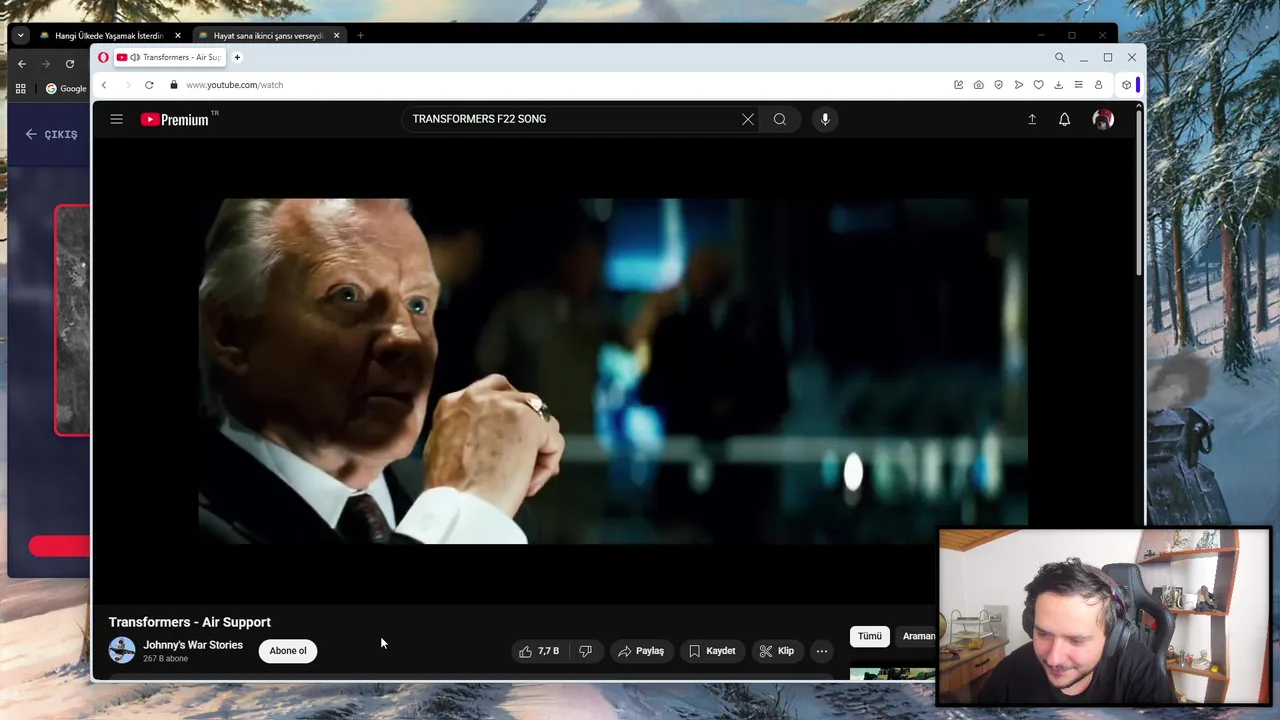Open YouTube notifications bell
This screenshot has height=720, width=1280.
point(1064,119)
